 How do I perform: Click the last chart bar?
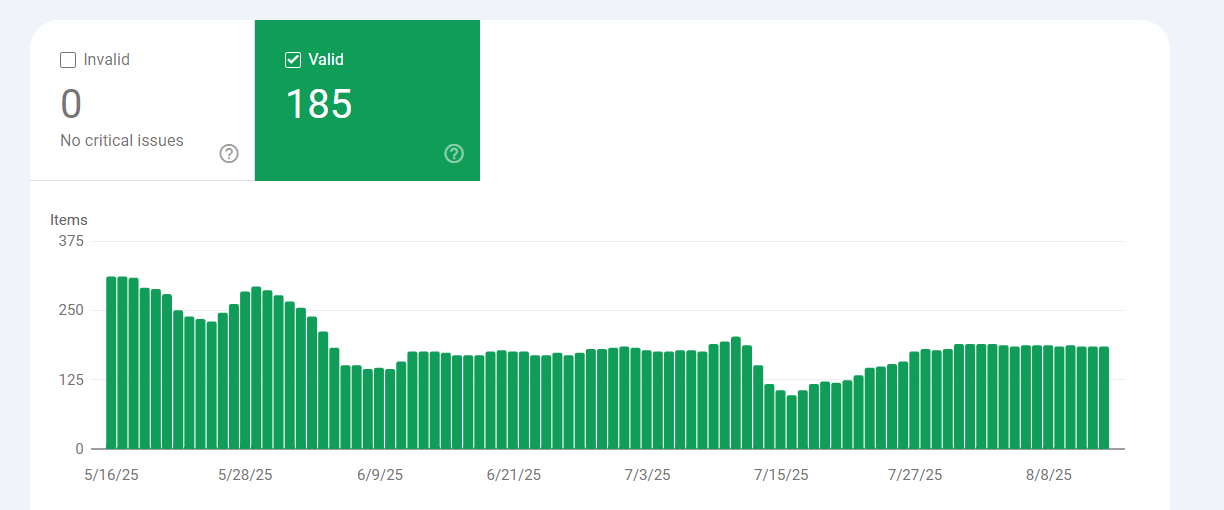point(1104,398)
